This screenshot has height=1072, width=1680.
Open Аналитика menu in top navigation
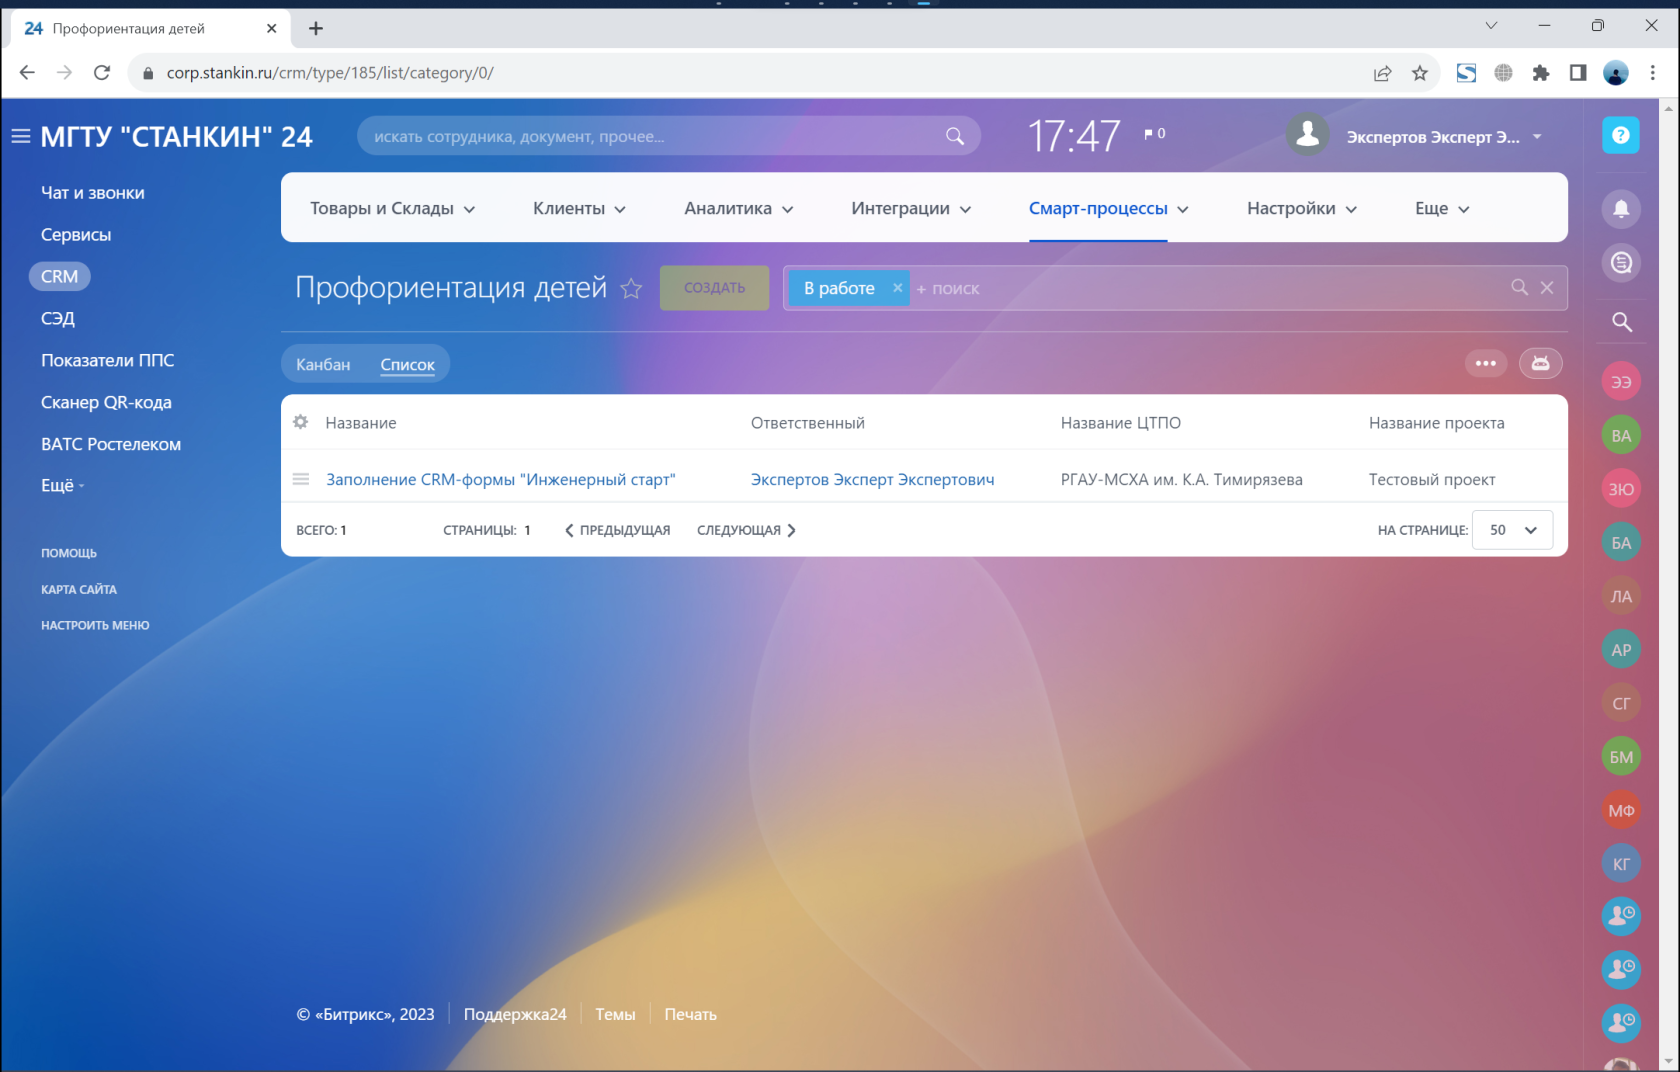click(x=739, y=208)
